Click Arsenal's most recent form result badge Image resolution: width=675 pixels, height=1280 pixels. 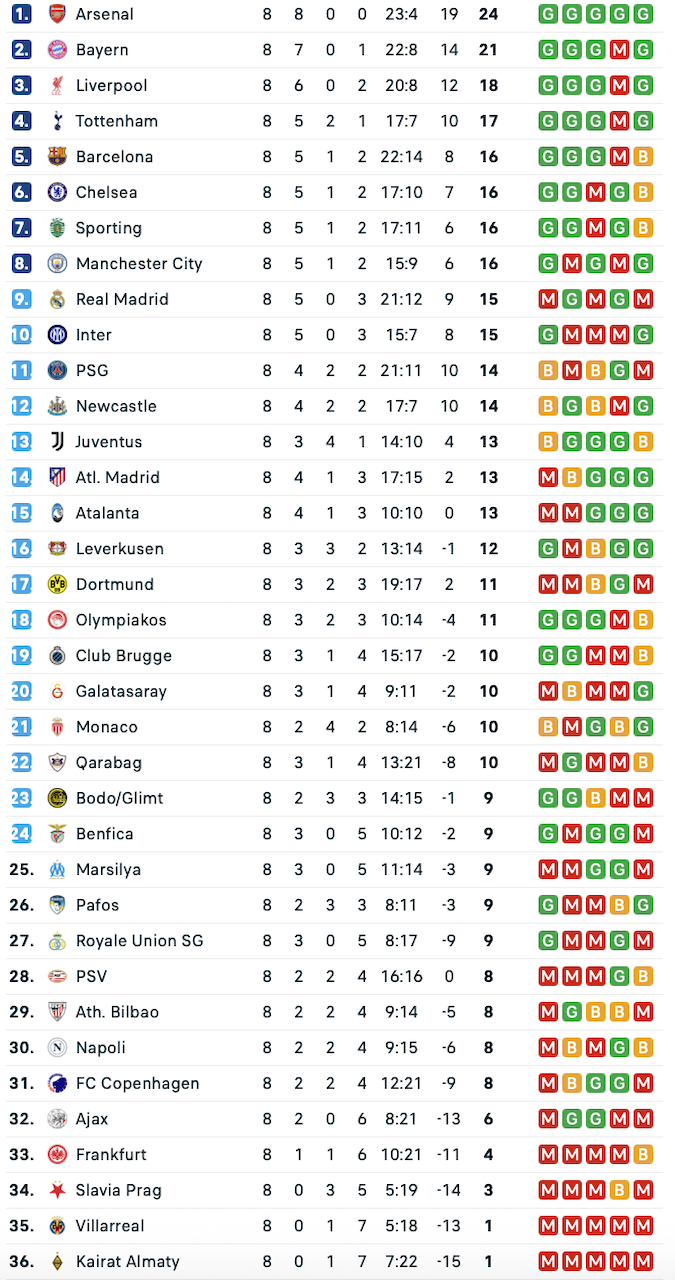pos(643,14)
